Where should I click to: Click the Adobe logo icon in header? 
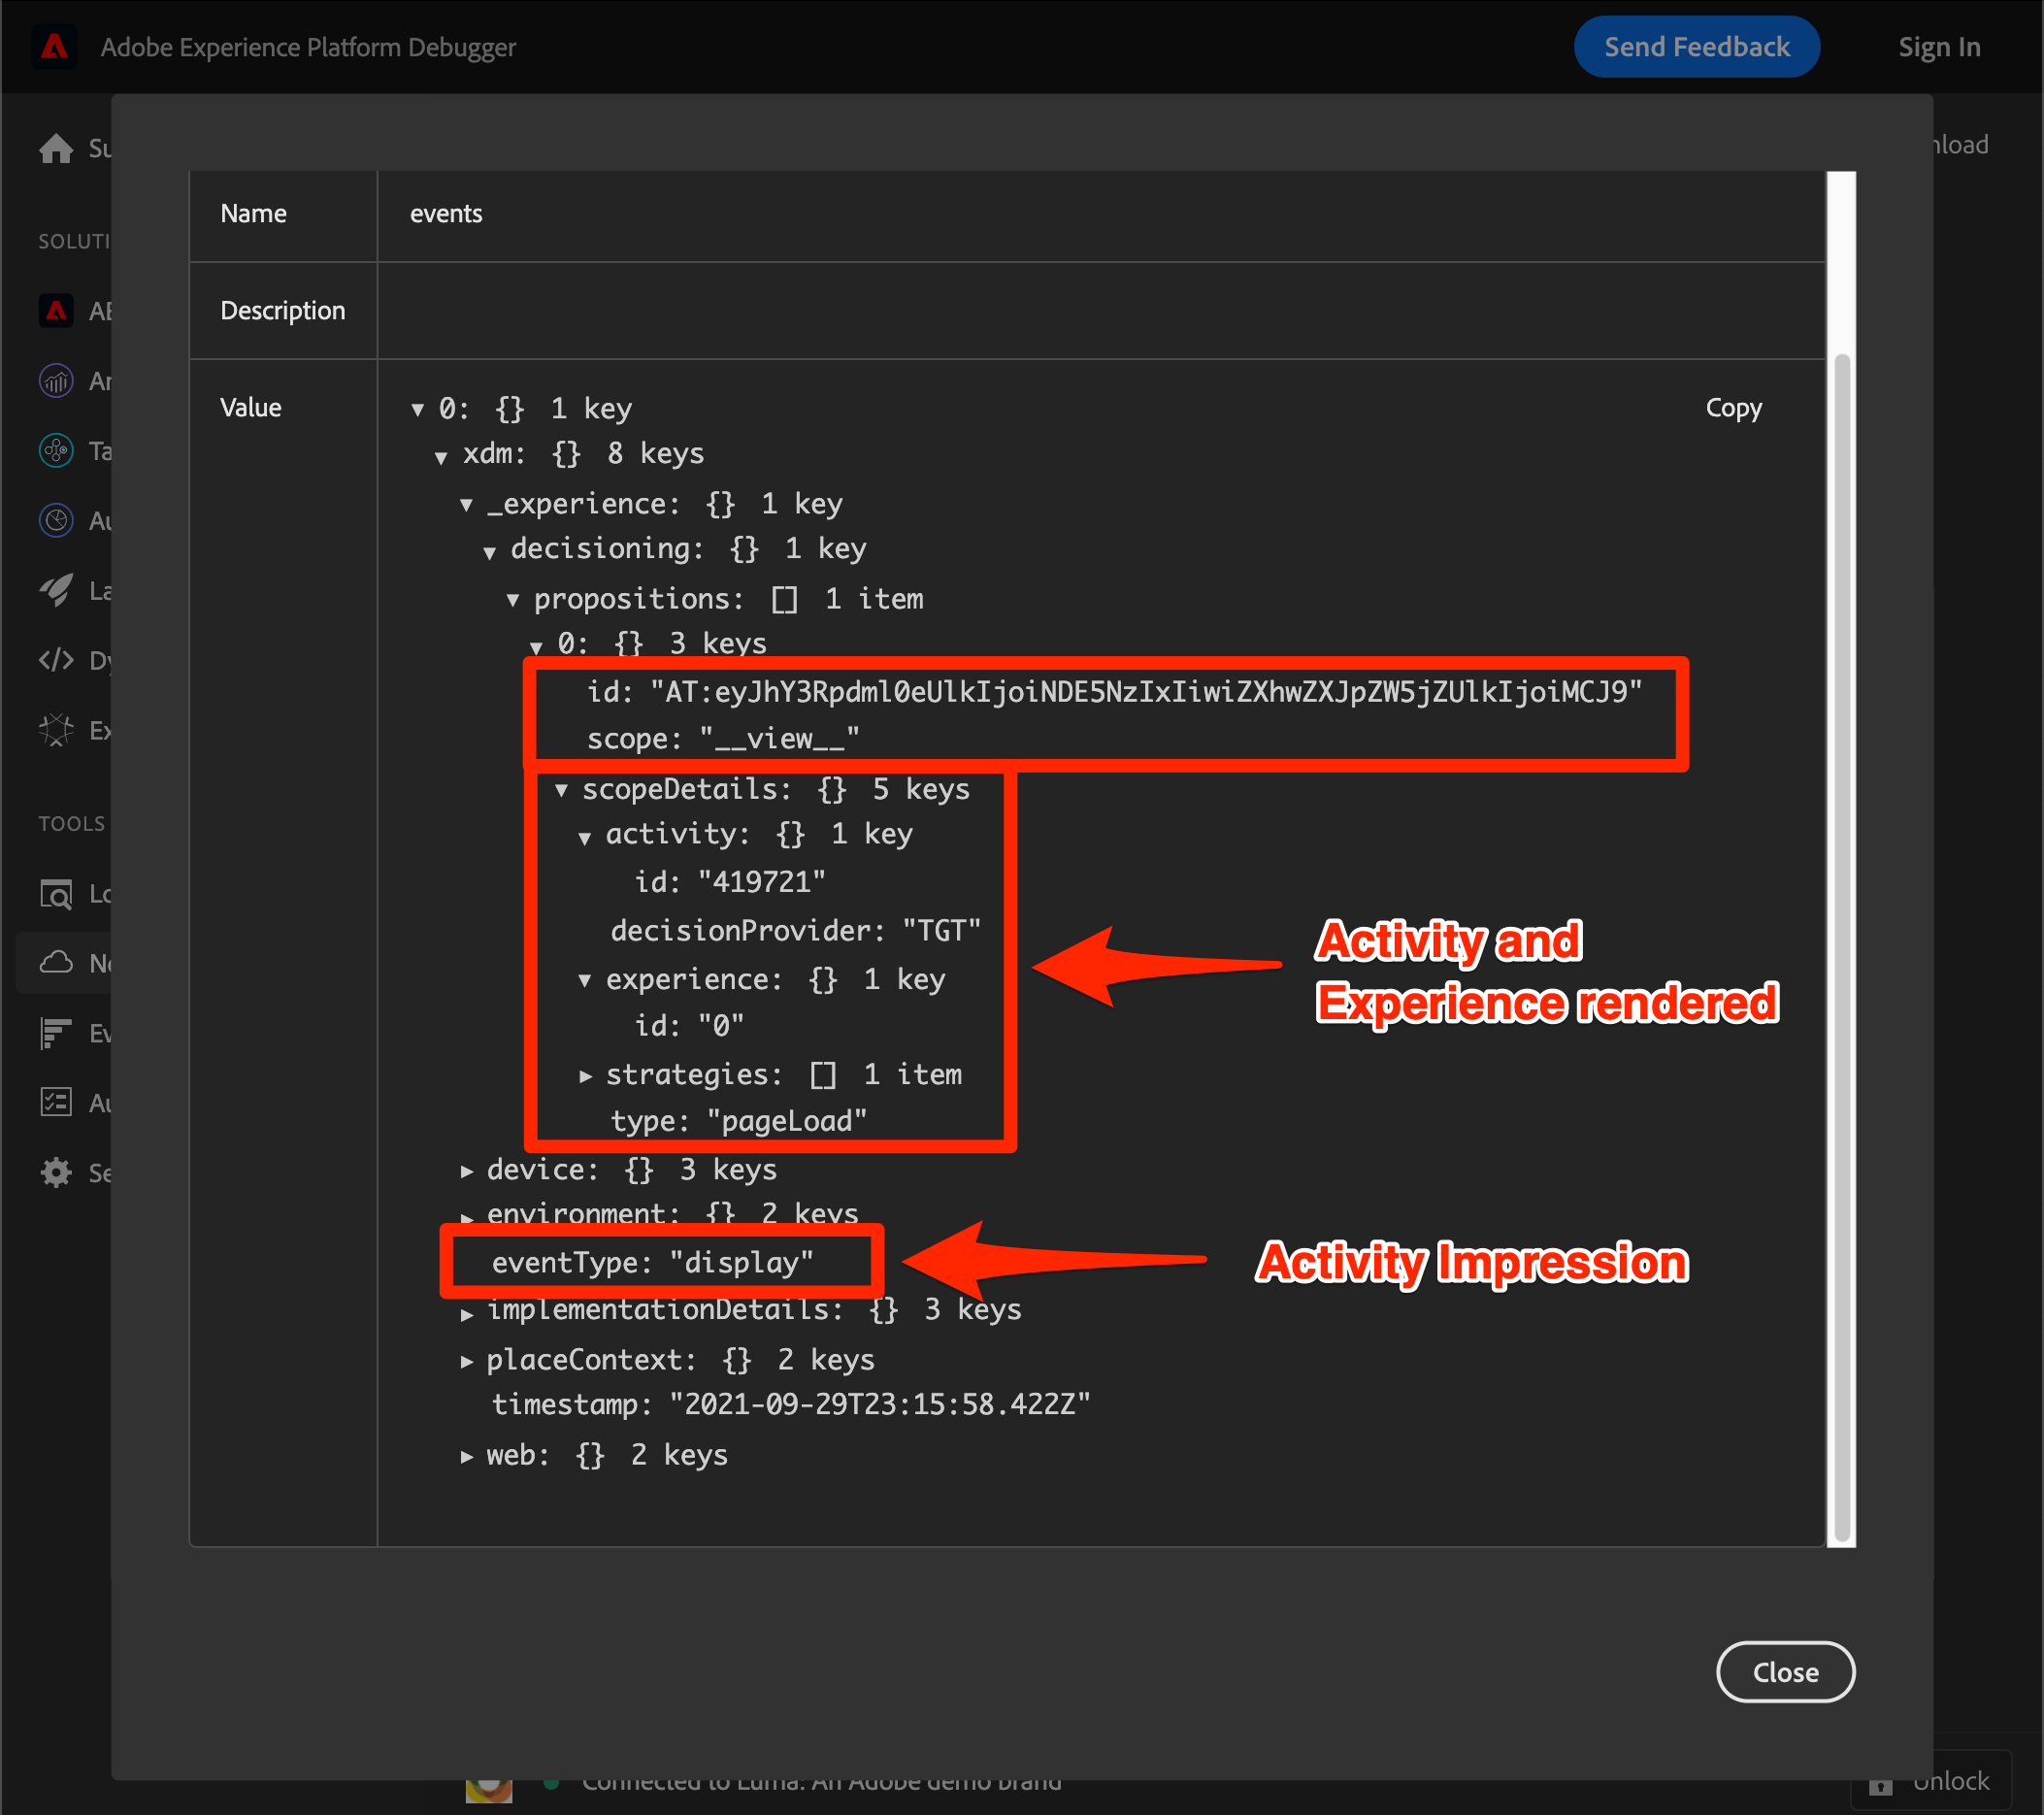[x=54, y=47]
